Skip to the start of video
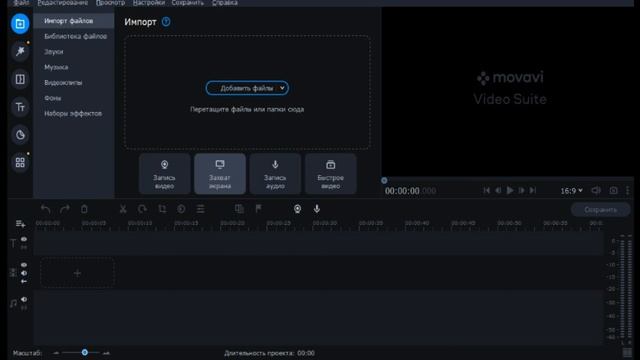Screen dimensions: 640x360 click(486, 191)
